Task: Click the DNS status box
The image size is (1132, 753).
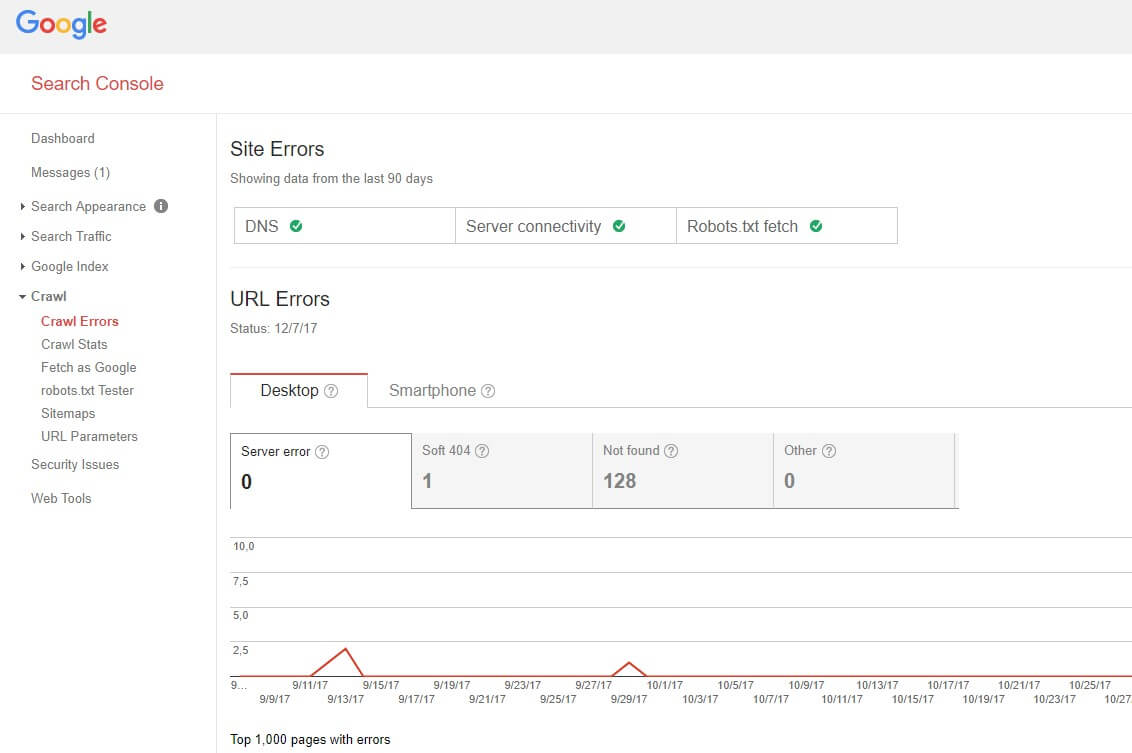Action: click(x=344, y=225)
